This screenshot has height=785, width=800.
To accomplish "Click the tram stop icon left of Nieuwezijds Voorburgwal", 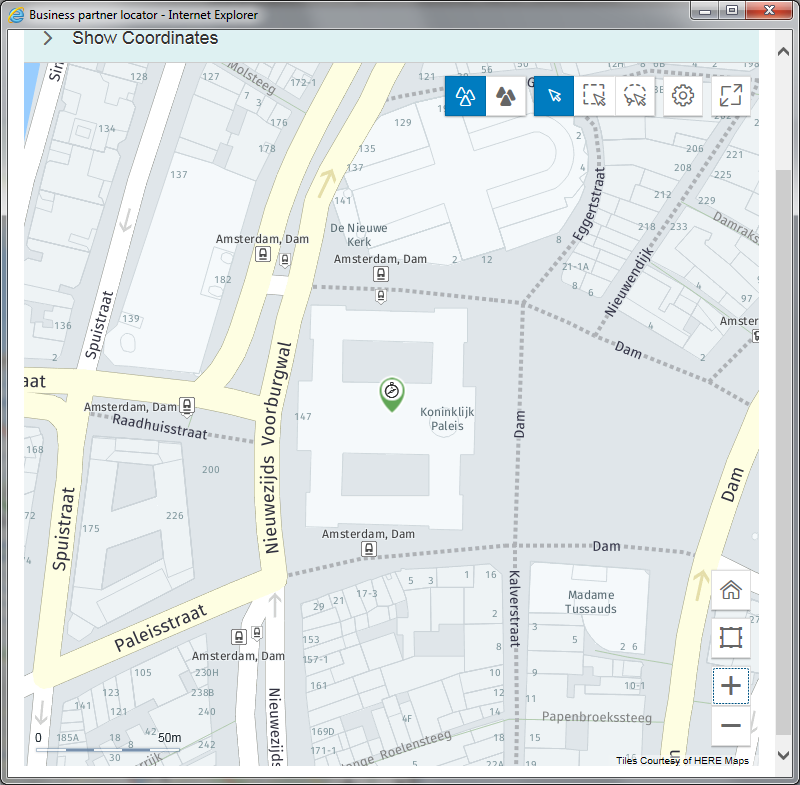I will pyautogui.click(x=263, y=254).
